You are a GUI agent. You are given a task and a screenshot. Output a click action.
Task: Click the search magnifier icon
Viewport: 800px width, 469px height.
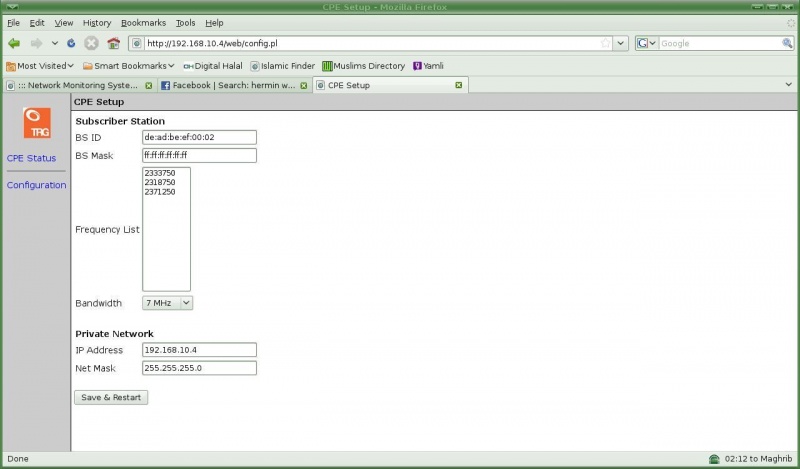tap(787, 43)
